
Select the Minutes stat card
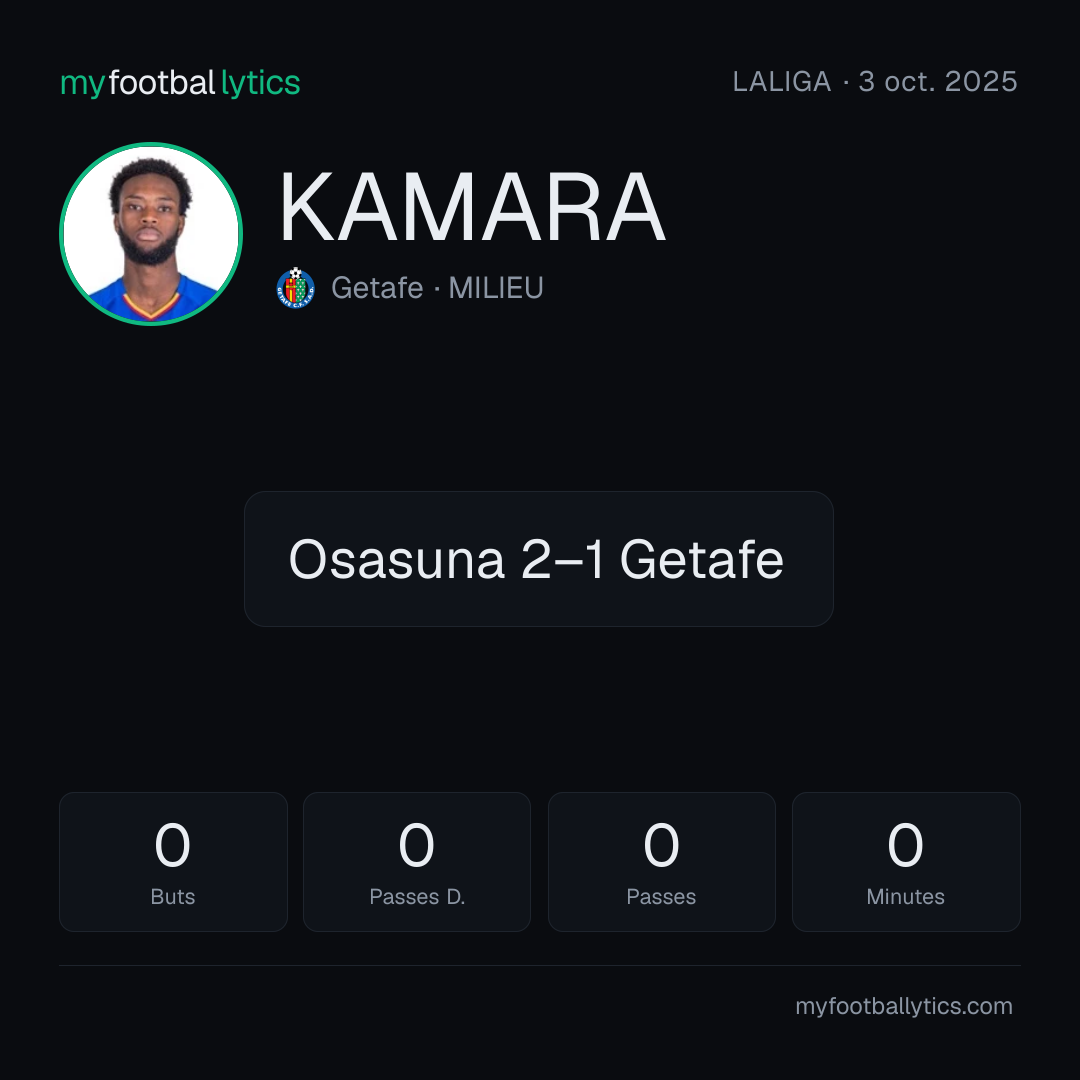pos(906,862)
